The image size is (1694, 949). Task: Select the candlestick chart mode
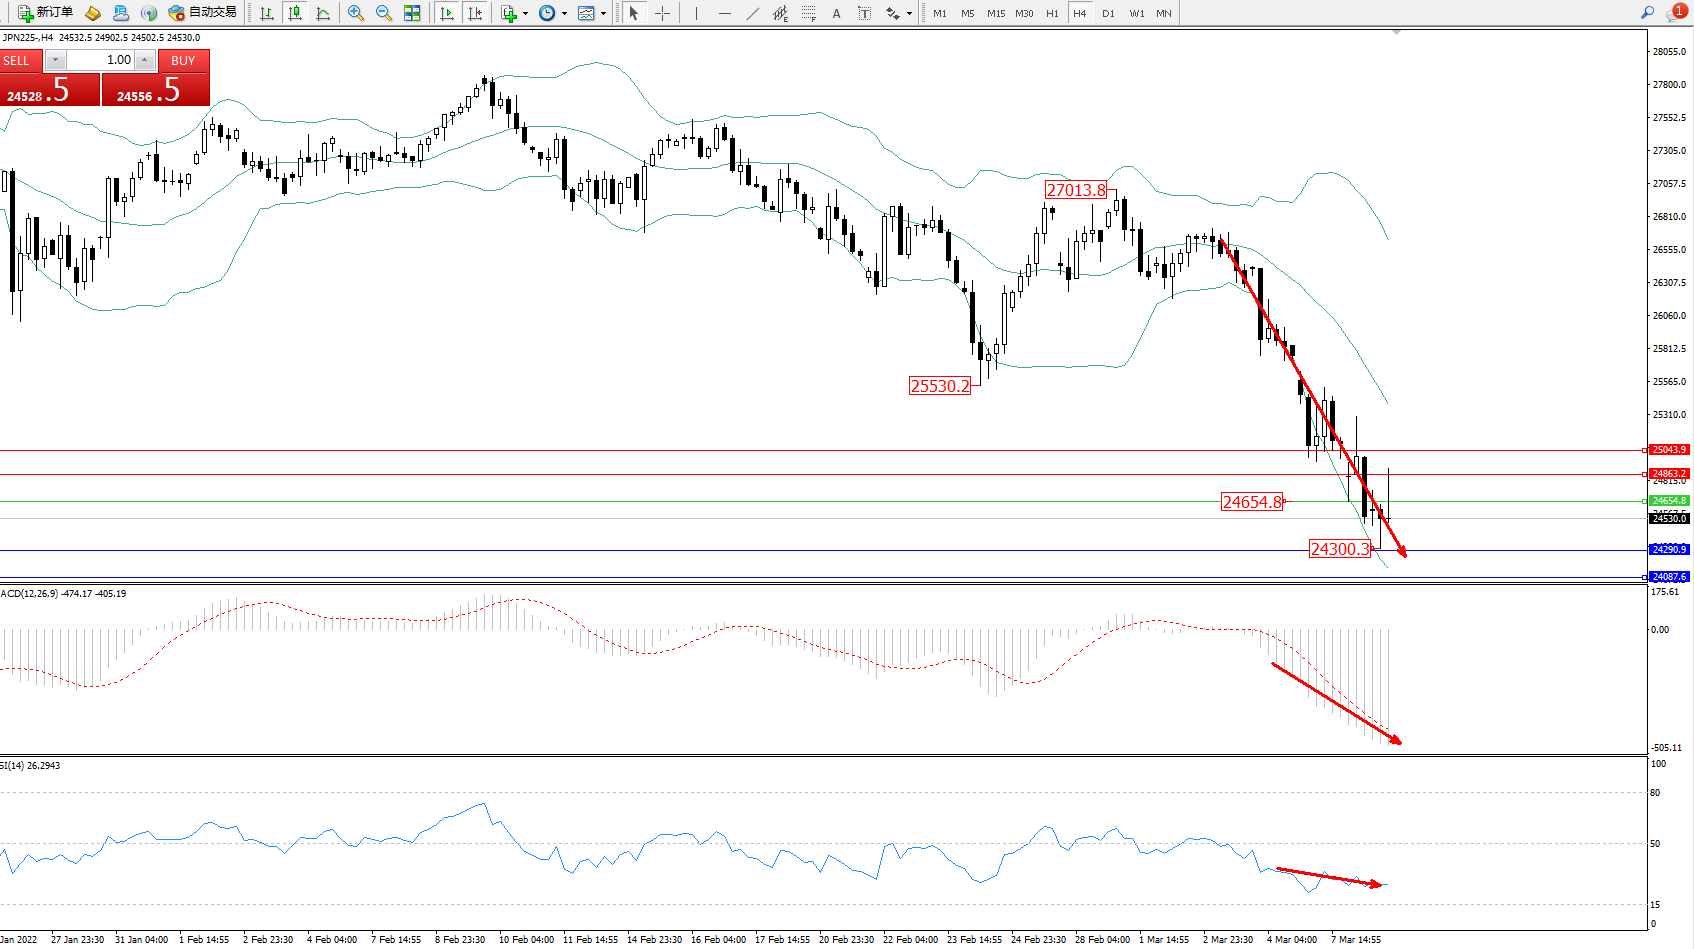(x=295, y=13)
